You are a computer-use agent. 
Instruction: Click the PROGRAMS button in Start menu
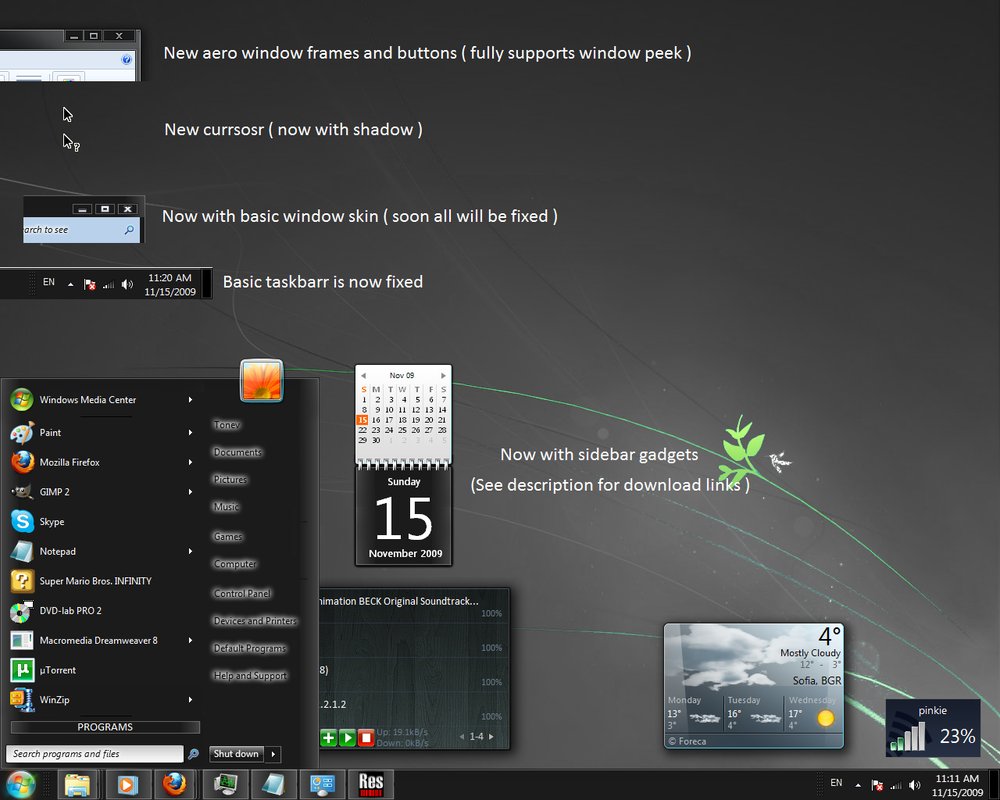105,727
